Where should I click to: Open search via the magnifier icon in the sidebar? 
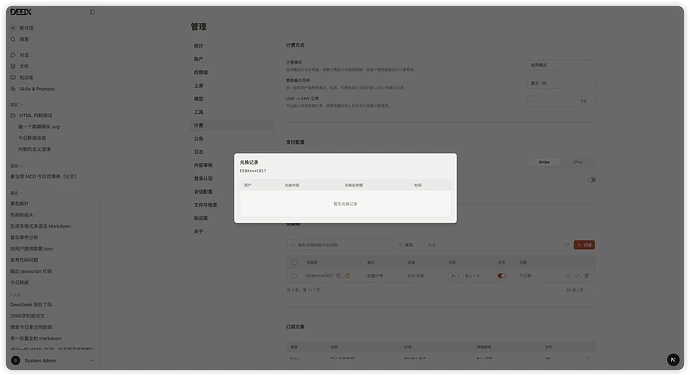[13, 39]
